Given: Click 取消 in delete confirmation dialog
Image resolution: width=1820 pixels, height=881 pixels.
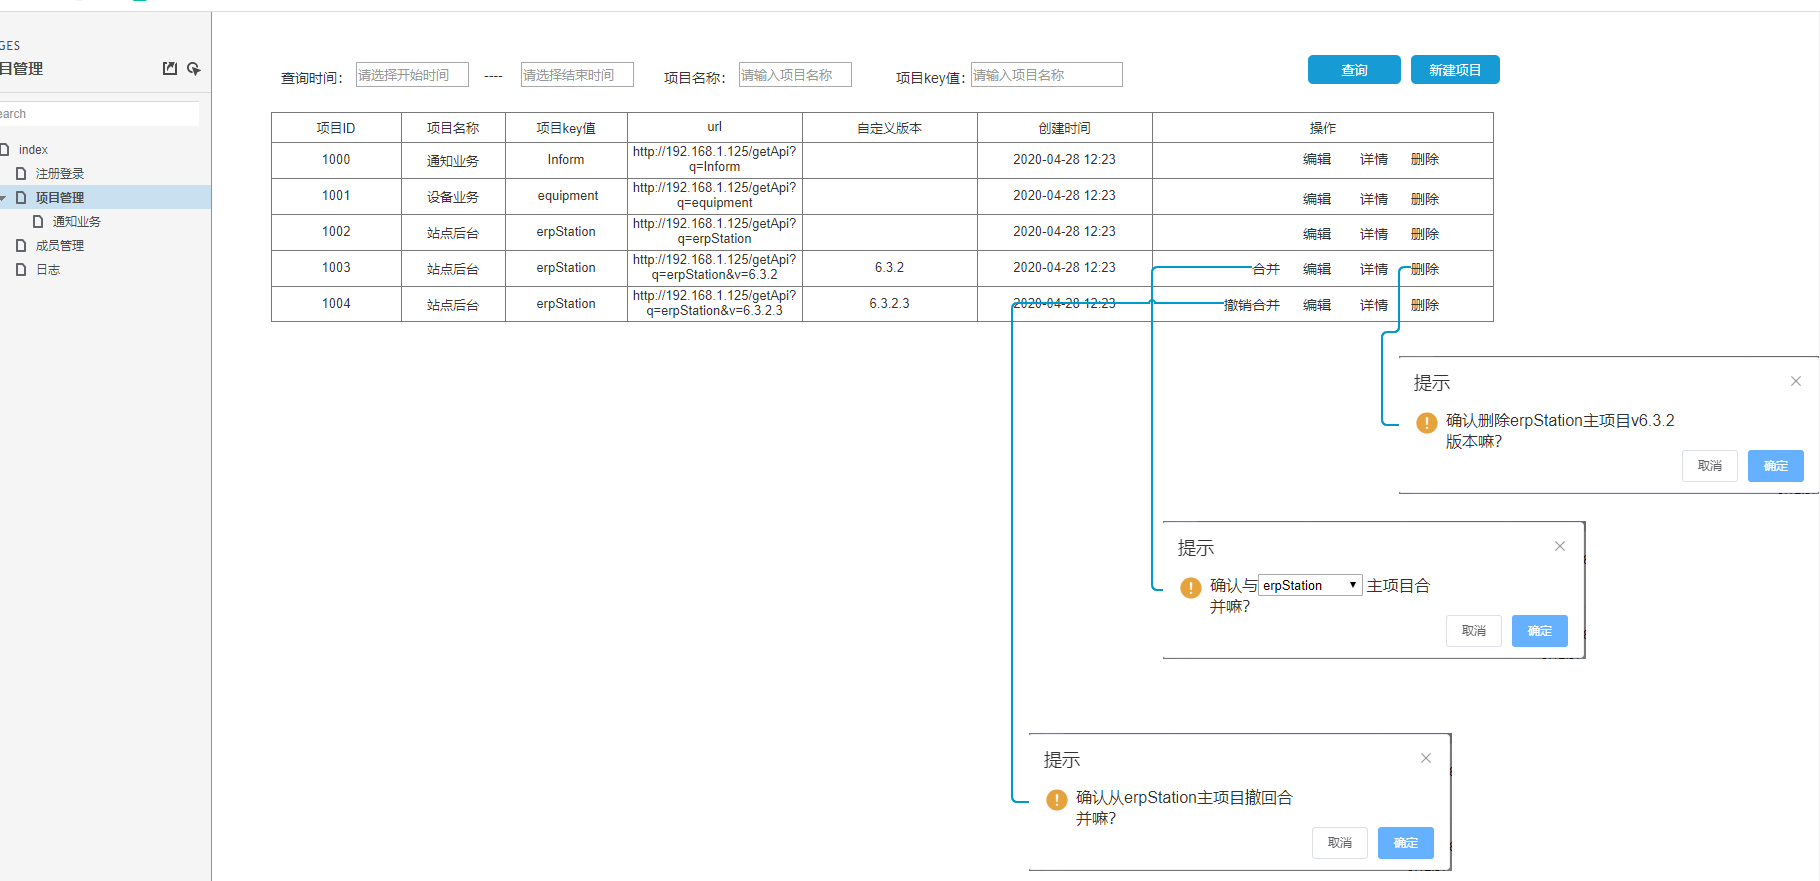Looking at the screenshot, I should [x=1710, y=466].
